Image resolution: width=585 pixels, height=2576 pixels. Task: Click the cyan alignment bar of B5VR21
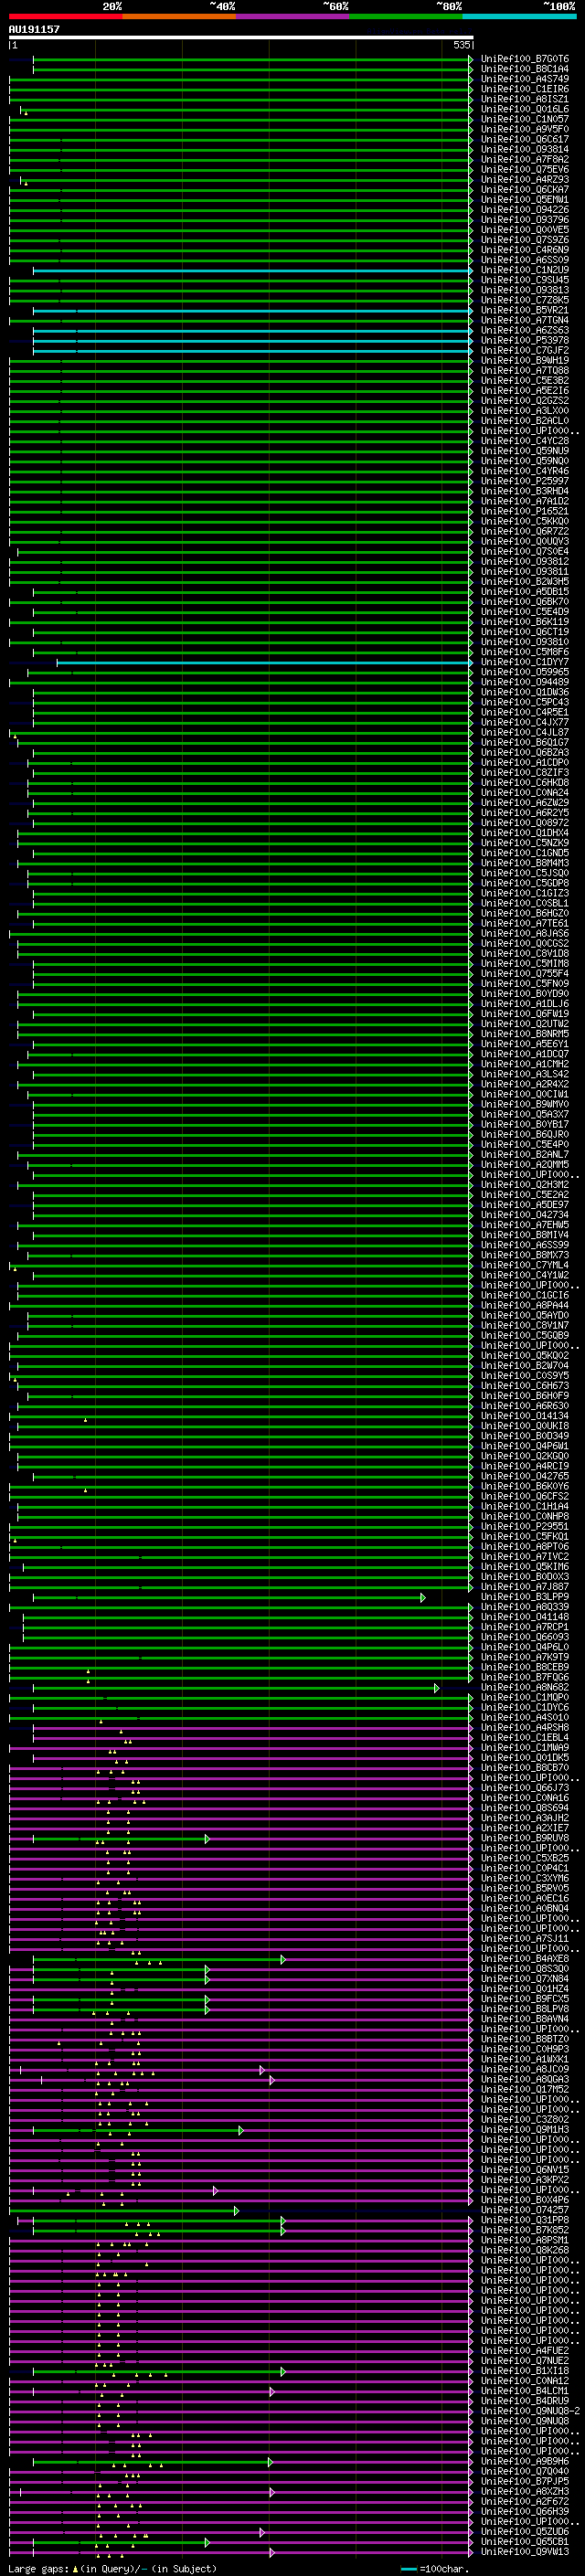(x=252, y=310)
